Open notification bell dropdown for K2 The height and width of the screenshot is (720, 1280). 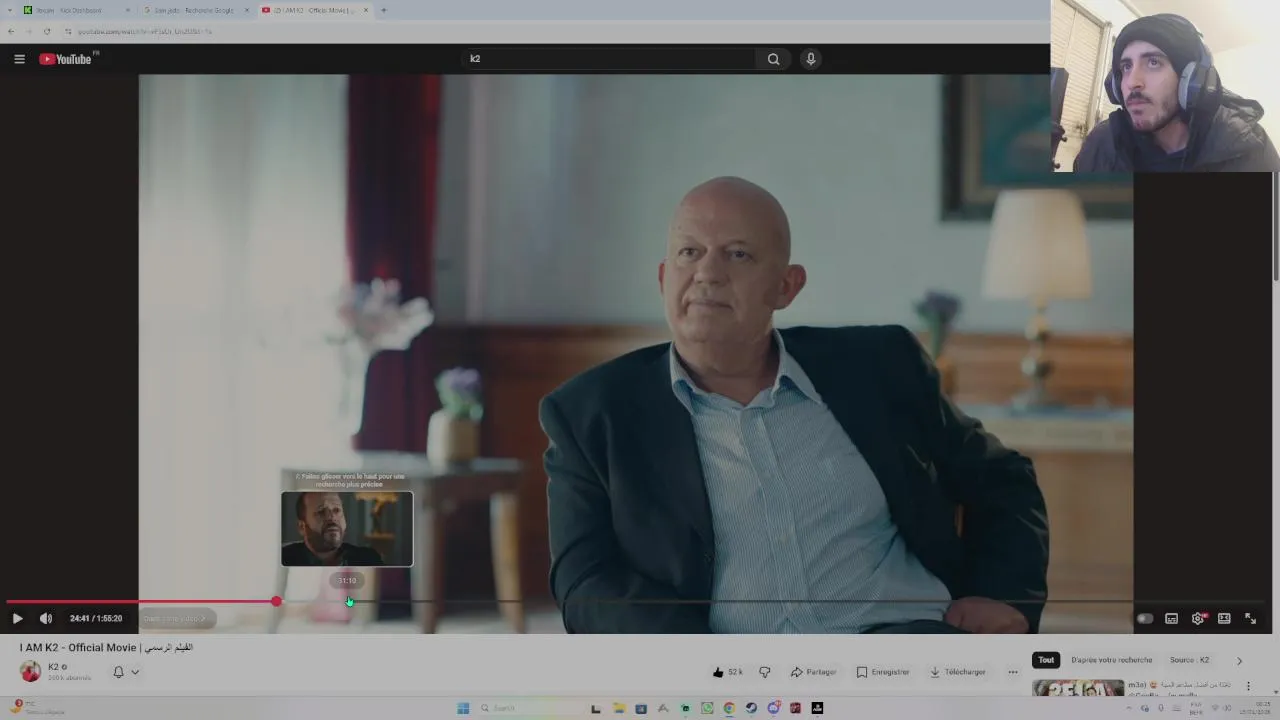tap(125, 672)
